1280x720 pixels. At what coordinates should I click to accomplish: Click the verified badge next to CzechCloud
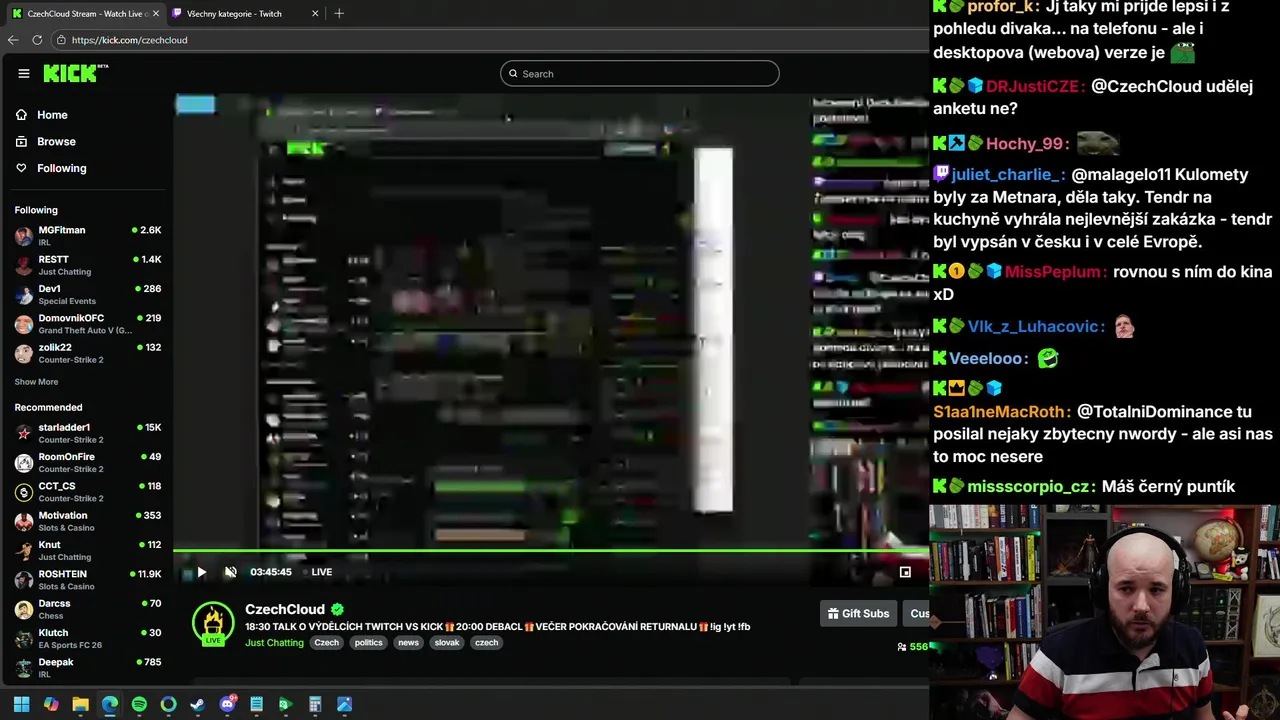click(x=338, y=609)
